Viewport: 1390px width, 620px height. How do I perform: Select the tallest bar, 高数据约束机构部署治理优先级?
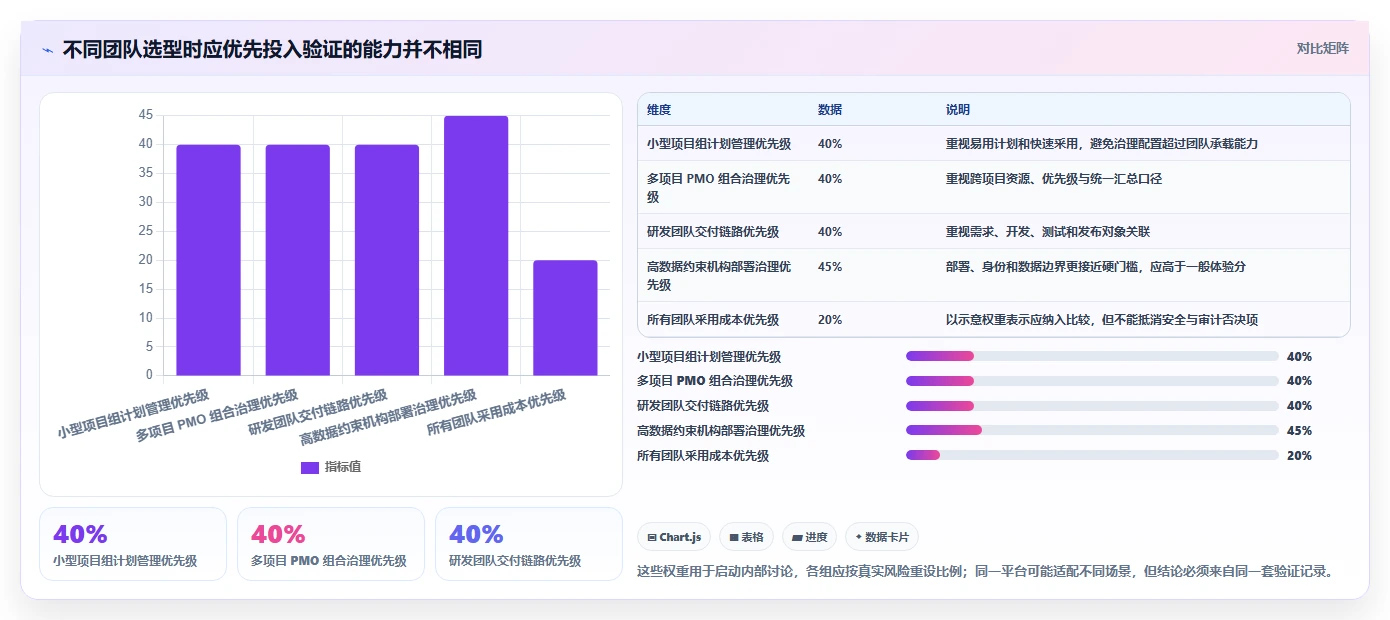(x=476, y=246)
